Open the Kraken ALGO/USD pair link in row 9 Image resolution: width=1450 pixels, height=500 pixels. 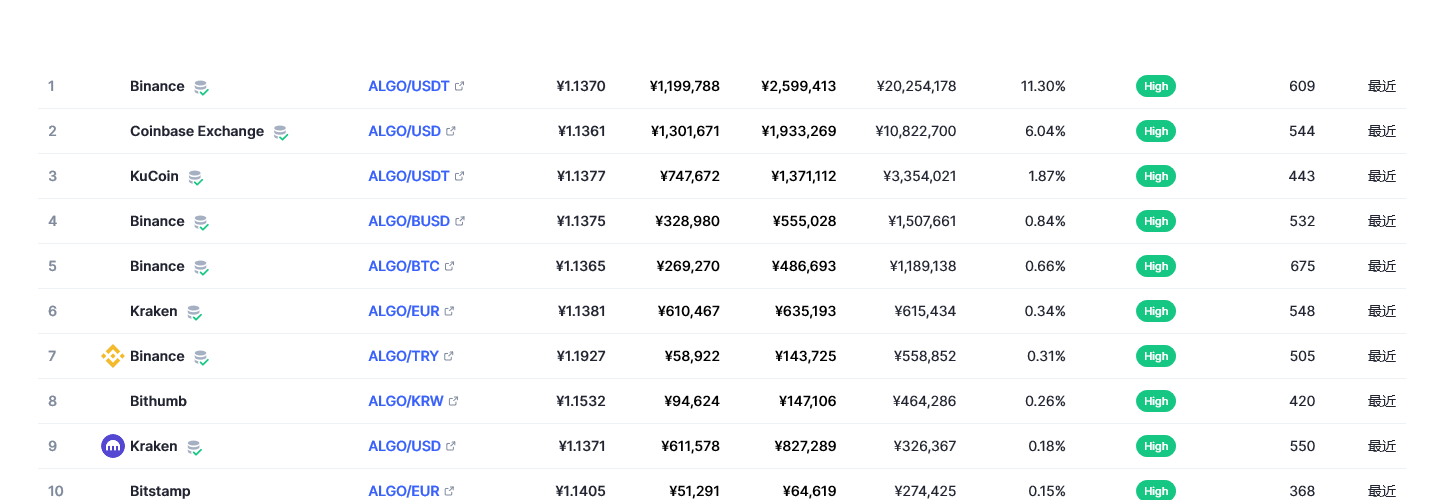pyautogui.click(x=405, y=446)
